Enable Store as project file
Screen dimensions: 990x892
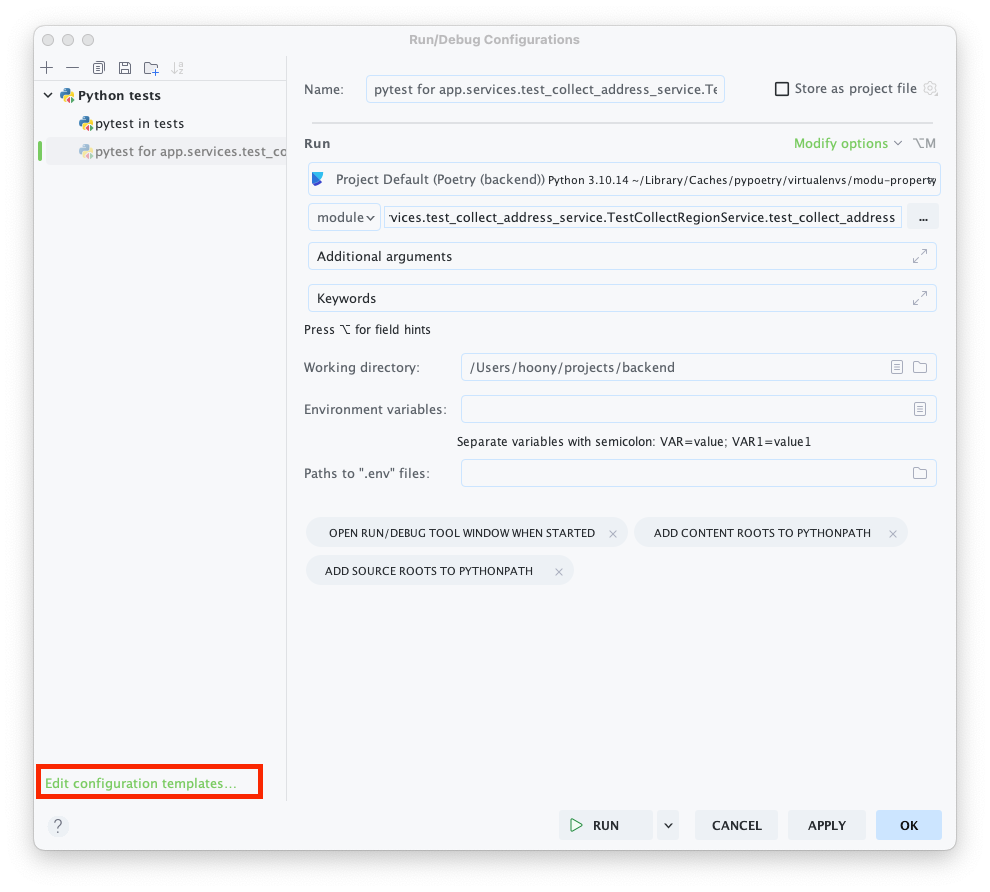(781, 88)
